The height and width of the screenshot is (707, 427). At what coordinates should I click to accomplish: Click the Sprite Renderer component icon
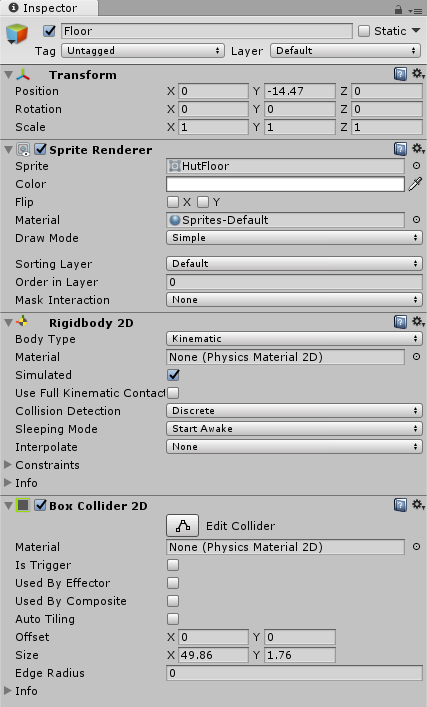click(23, 149)
